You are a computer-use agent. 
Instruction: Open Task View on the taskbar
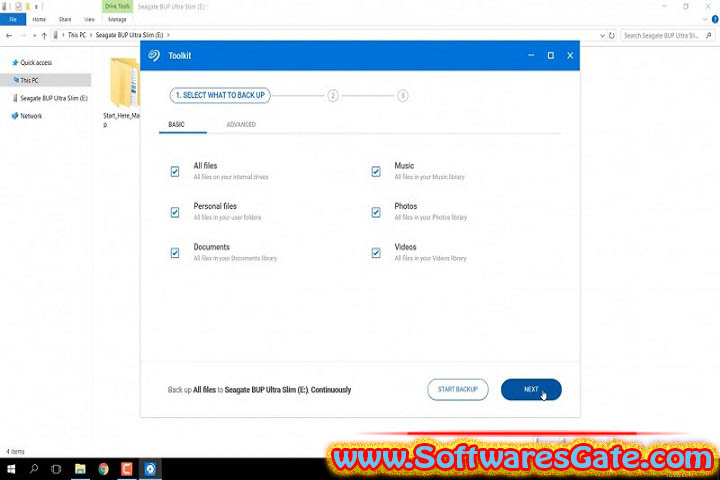click(56, 469)
